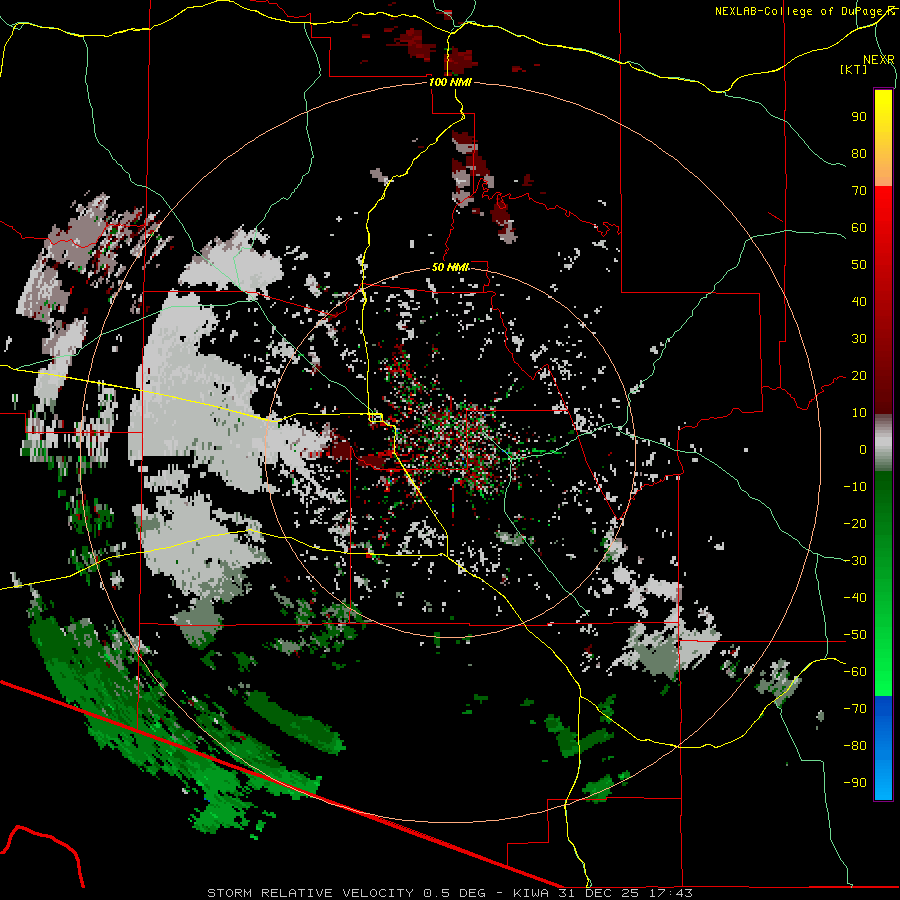Click the -10 value on the color scale
The height and width of the screenshot is (900, 900).
click(855, 487)
